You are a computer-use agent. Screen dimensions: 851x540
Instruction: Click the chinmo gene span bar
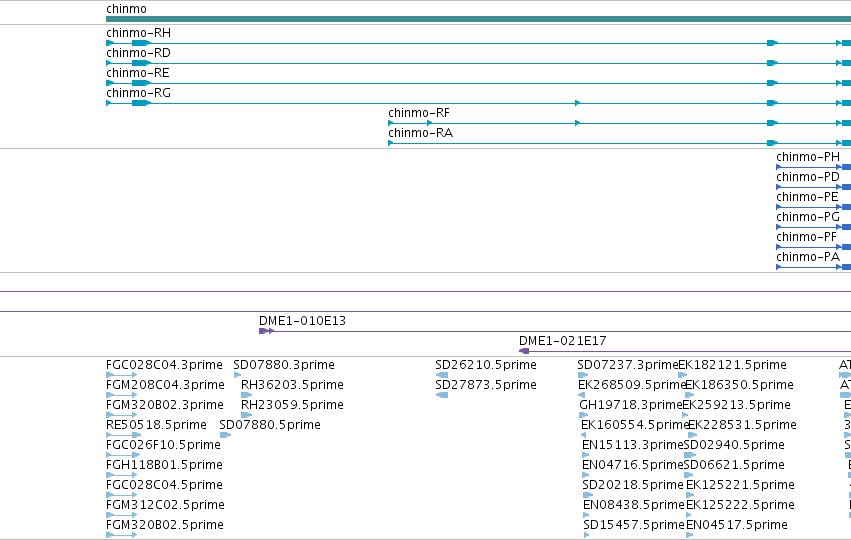(x=478, y=20)
